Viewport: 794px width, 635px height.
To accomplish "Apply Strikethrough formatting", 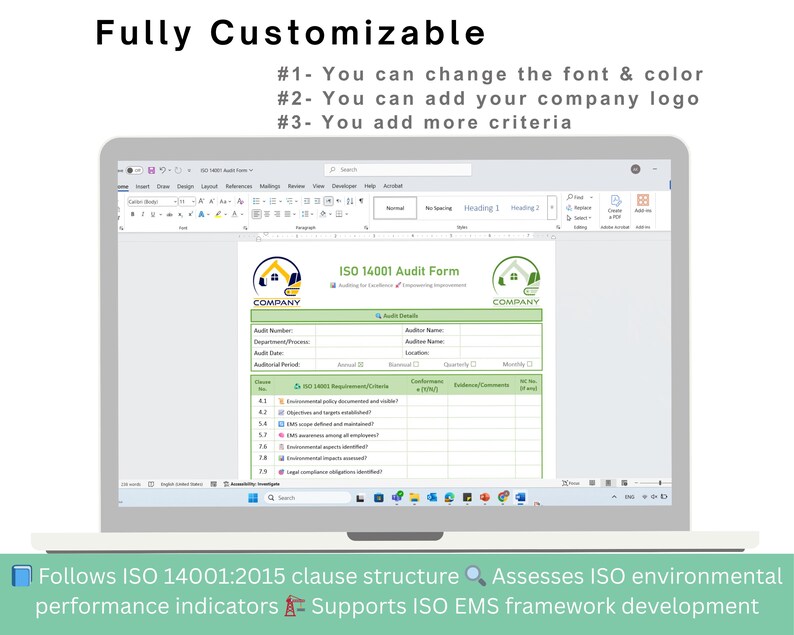I will (x=170, y=215).
